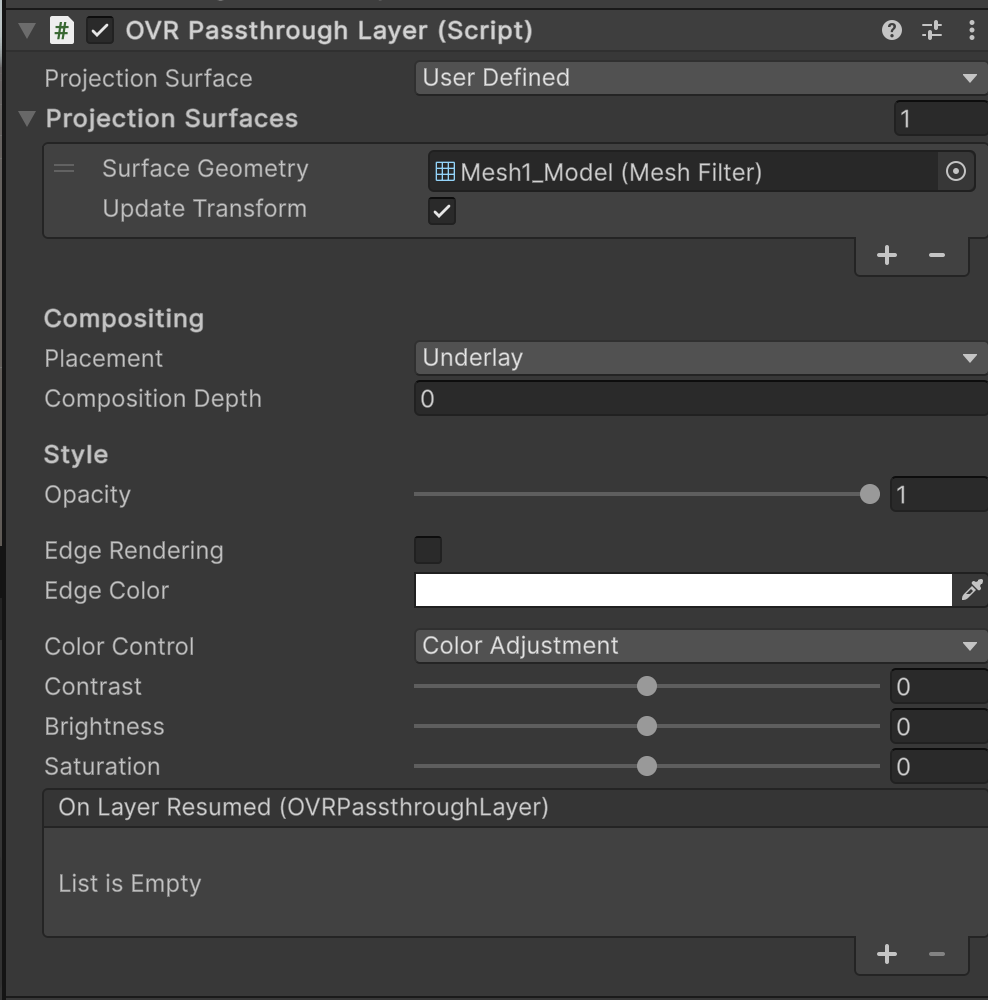
Task: Pick Edge Color with the eyedropper
Action: (x=971, y=590)
